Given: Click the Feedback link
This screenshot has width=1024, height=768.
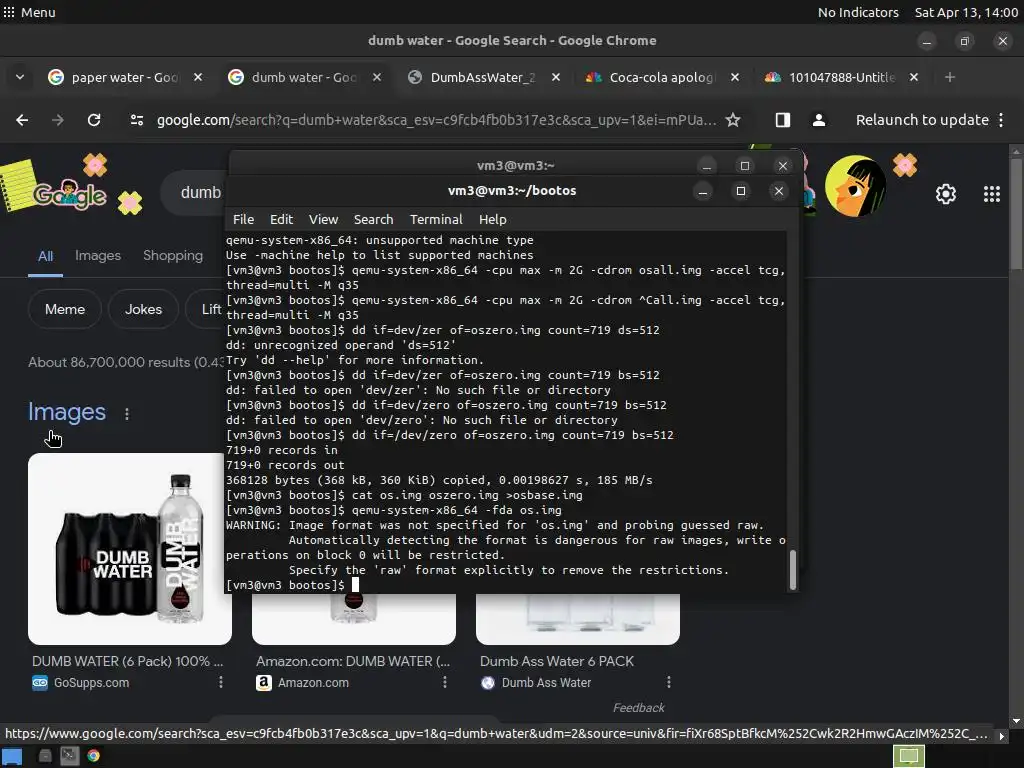Looking at the screenshot, I should pyautogui.click(x=638, y=708).
